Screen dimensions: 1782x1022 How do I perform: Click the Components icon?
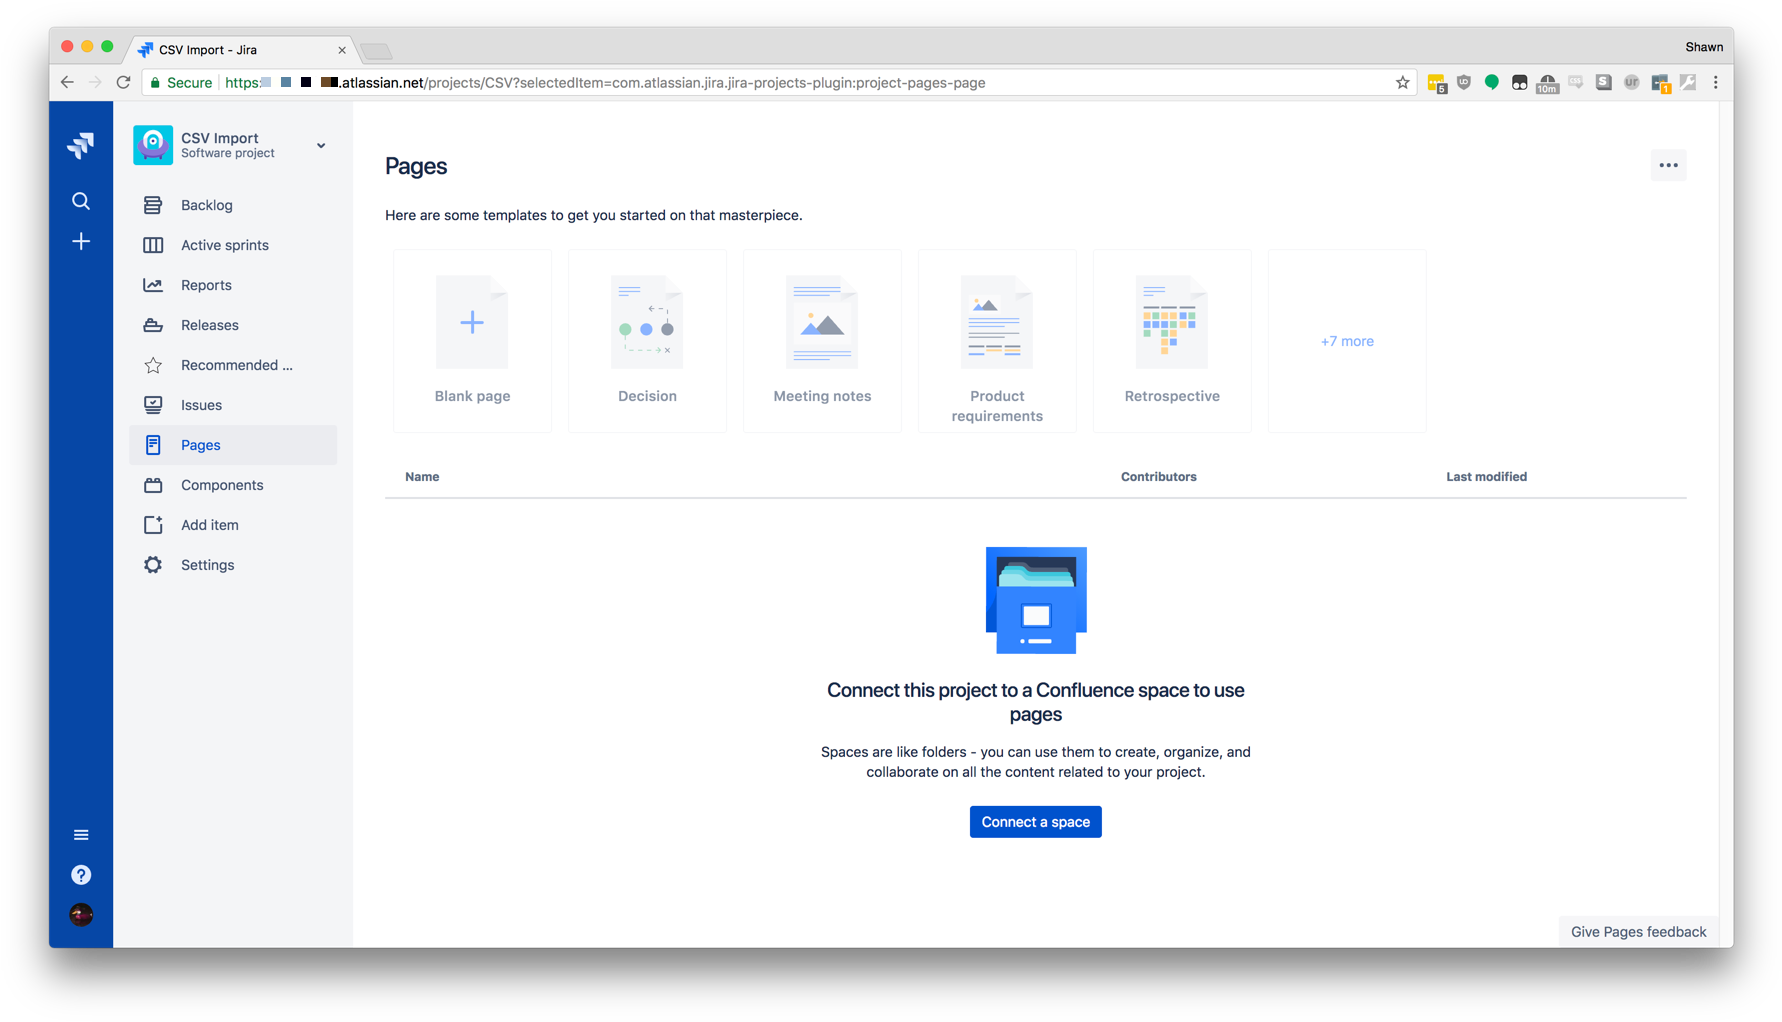pyautogui.click(x=153, y=485)
